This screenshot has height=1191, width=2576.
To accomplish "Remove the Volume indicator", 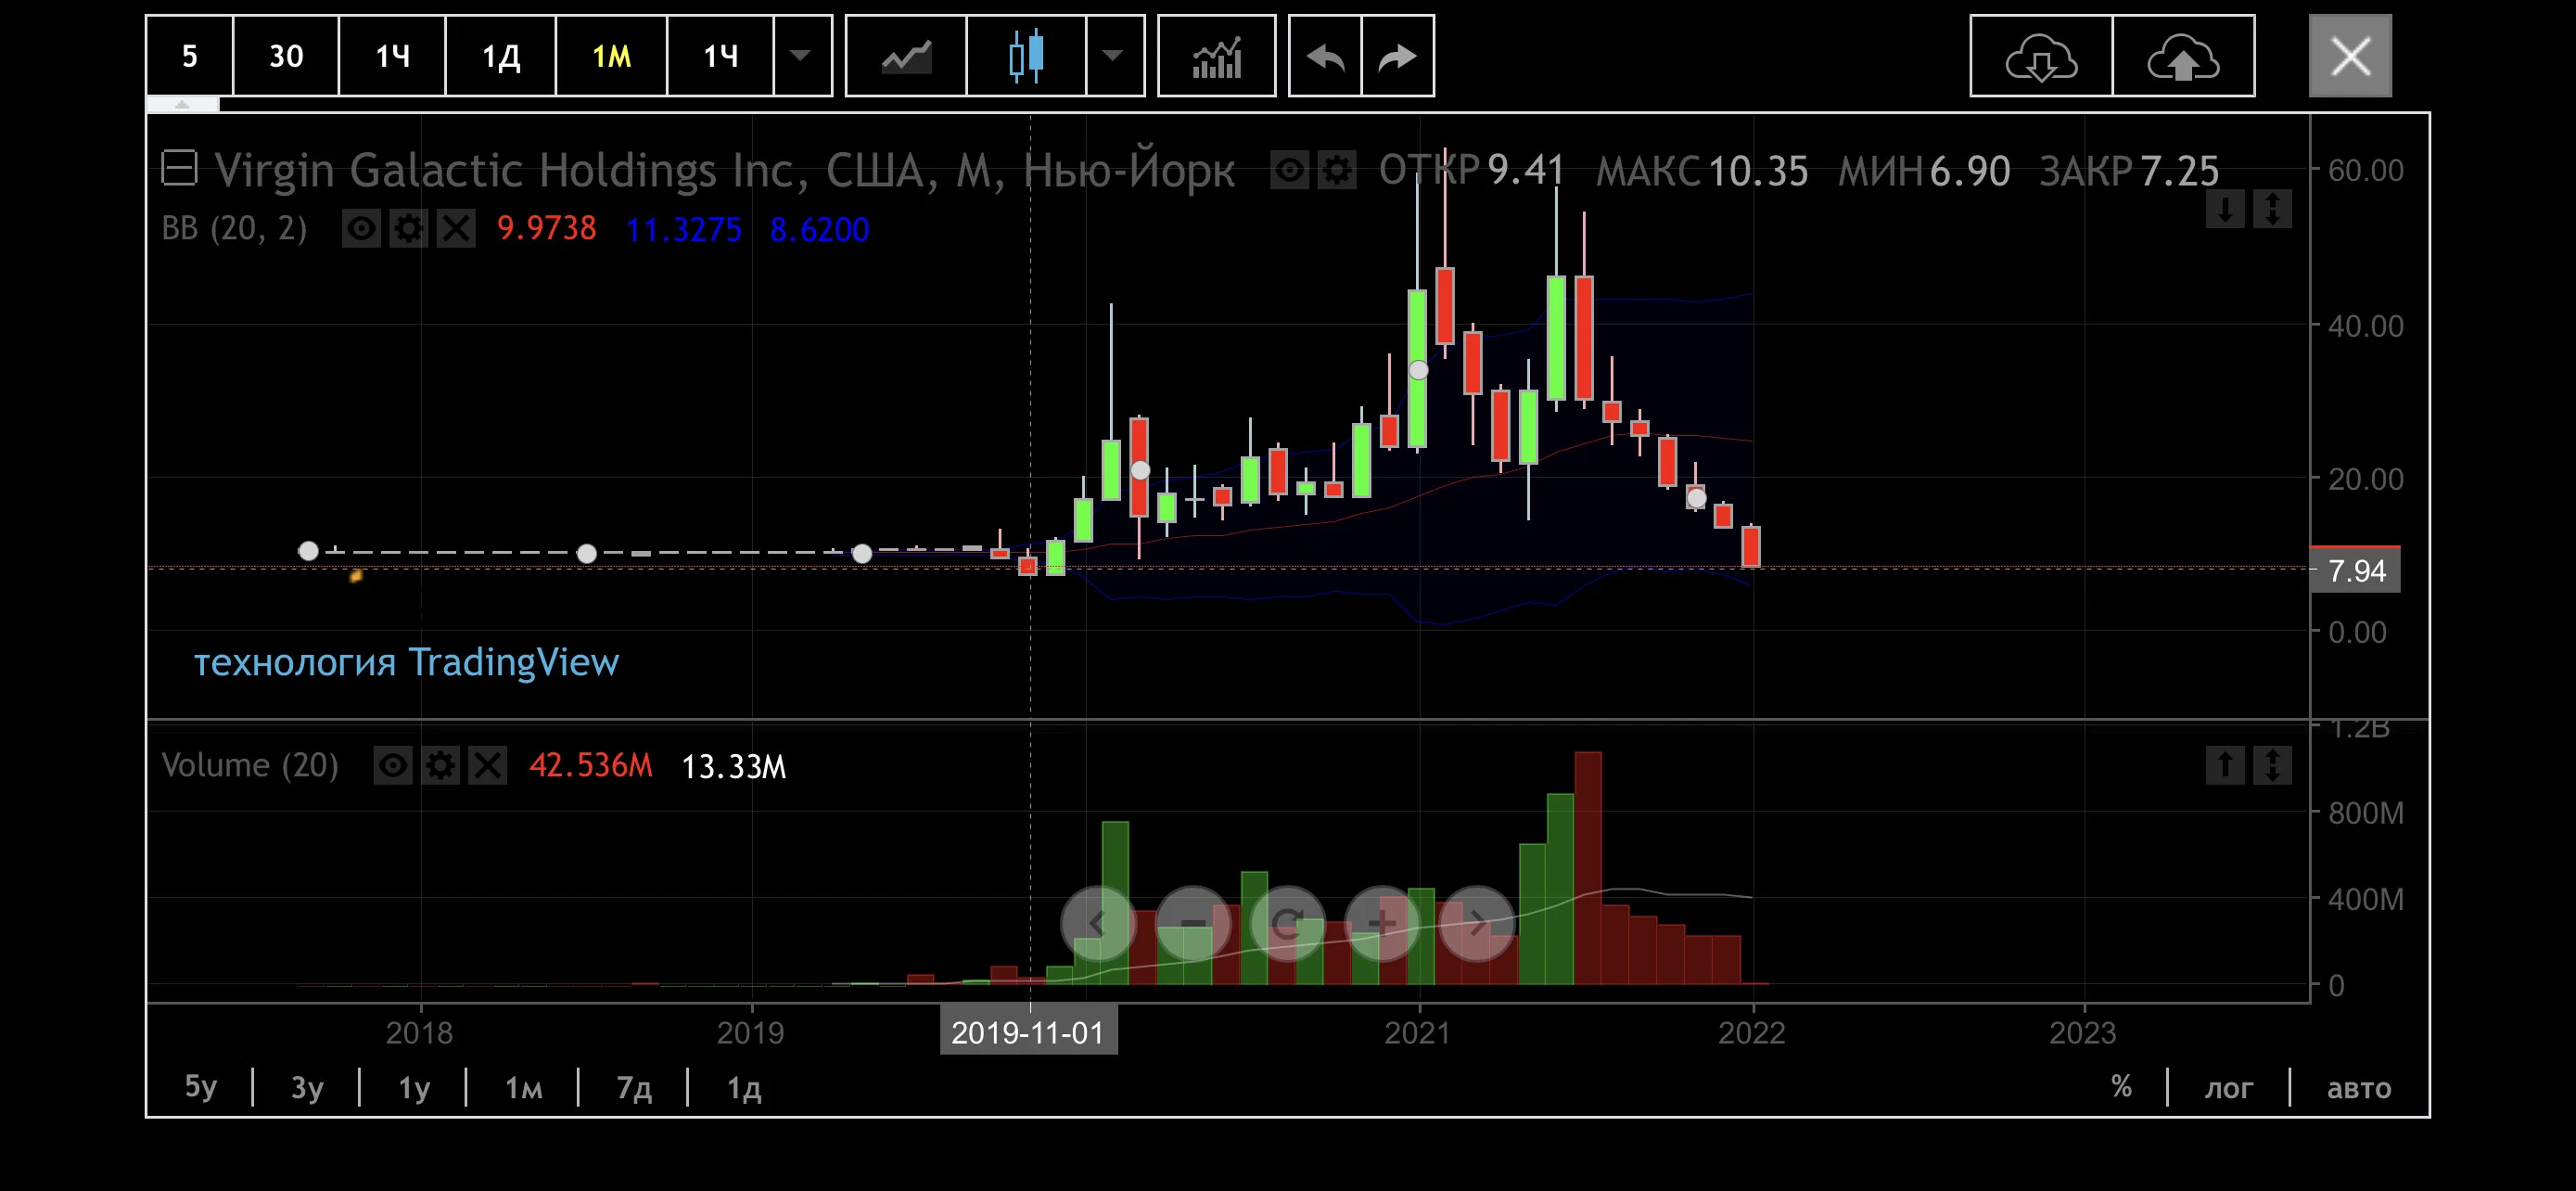I will coord(488,766).
